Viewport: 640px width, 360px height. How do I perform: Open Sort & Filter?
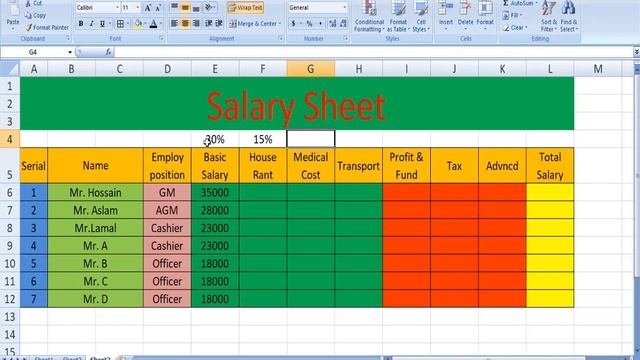tap(549, 16)
